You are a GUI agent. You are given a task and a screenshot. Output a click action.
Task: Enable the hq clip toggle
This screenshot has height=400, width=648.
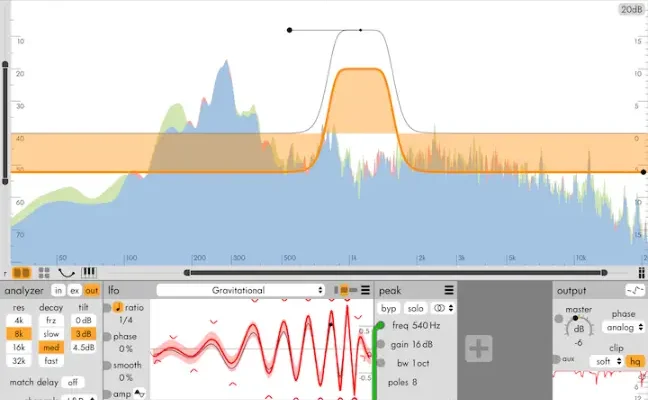coord(634,360)
